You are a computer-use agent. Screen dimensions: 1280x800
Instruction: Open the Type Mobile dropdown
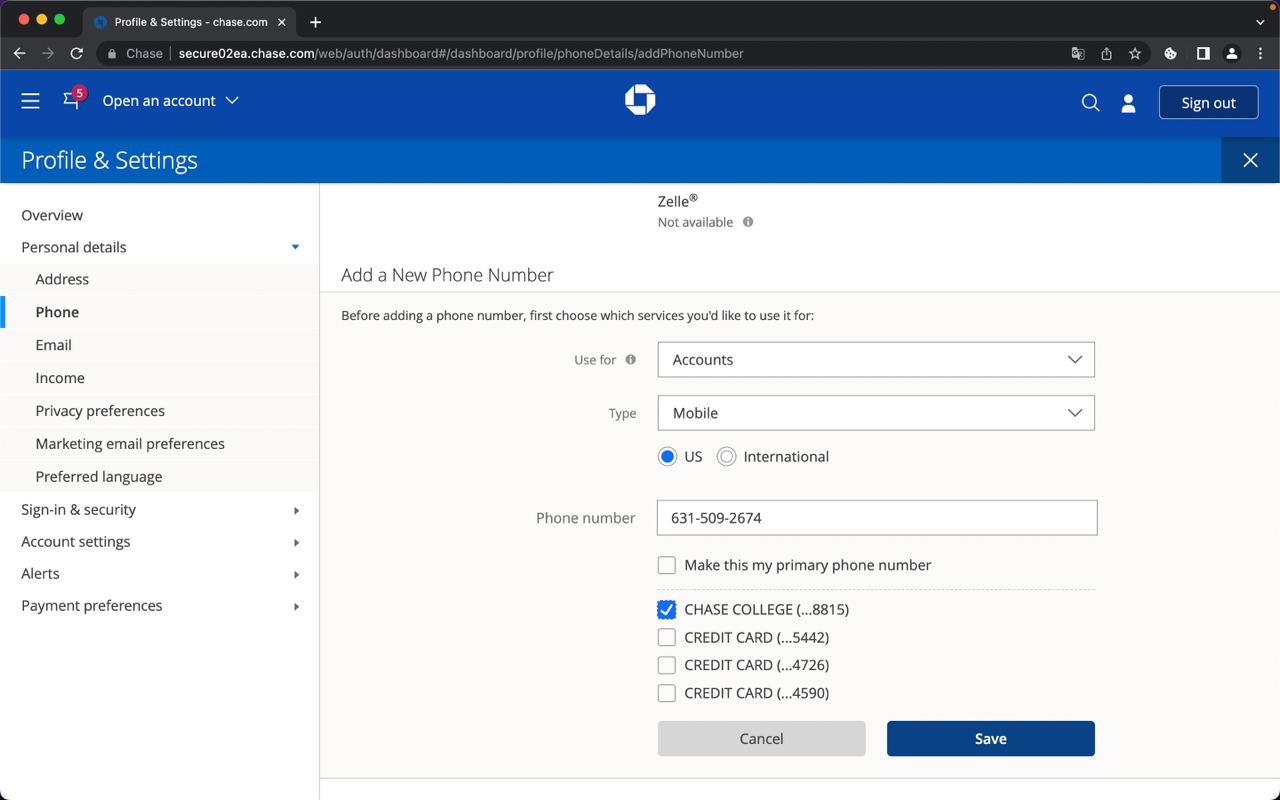(875, 413)
